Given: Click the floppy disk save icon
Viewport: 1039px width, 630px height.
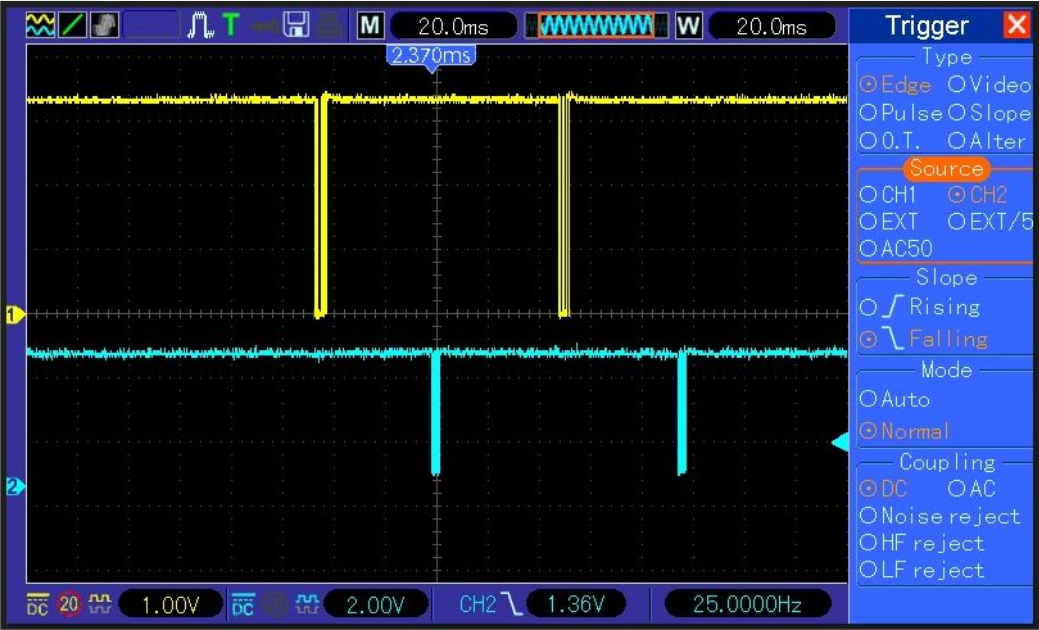Looking at the screenshot, I should pos(296,25).
